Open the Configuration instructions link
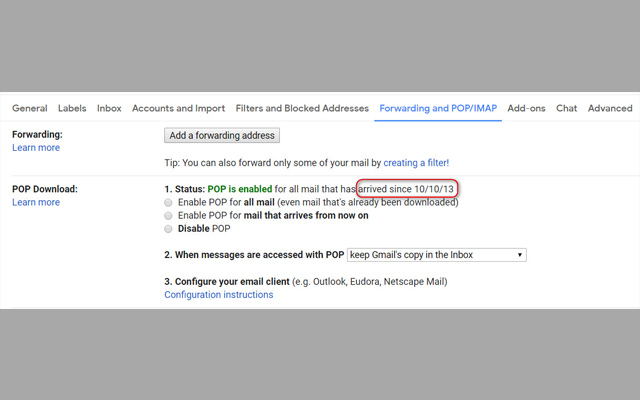Image resolution: width=640 pixels, height=400 pixels. (x=218, y=295)
